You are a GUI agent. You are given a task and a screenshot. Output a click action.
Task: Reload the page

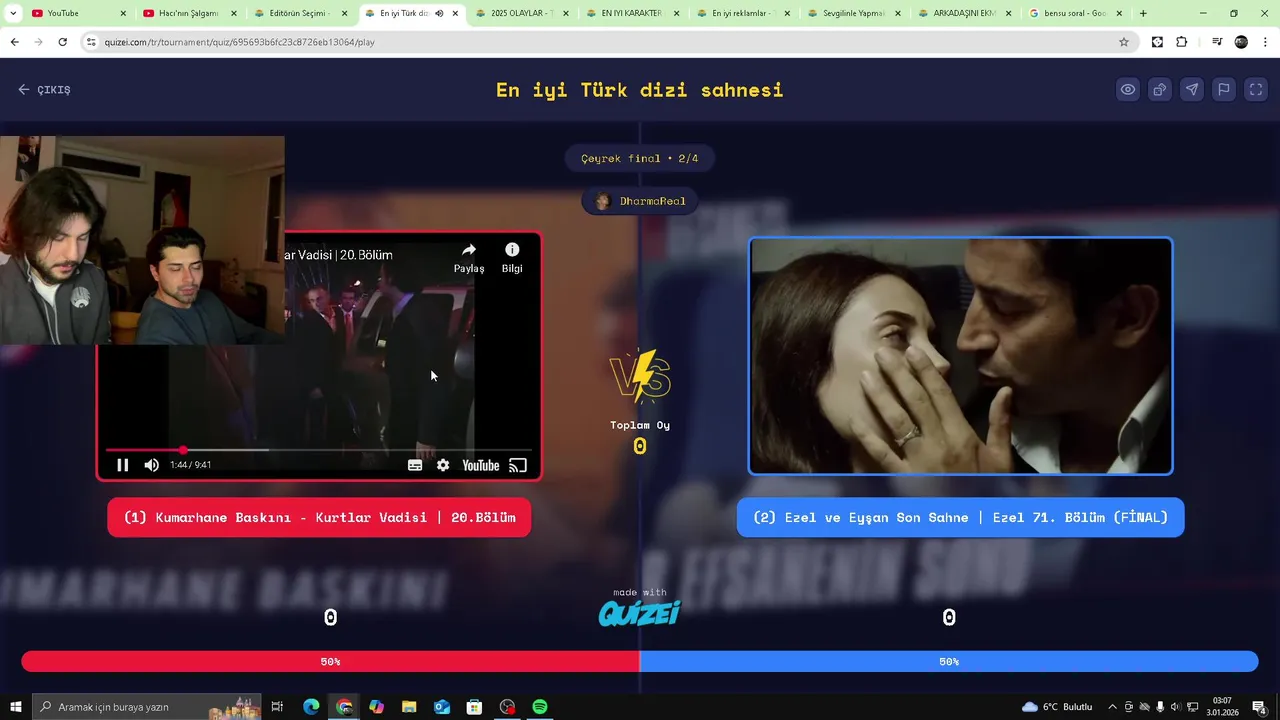coord(62,42)
